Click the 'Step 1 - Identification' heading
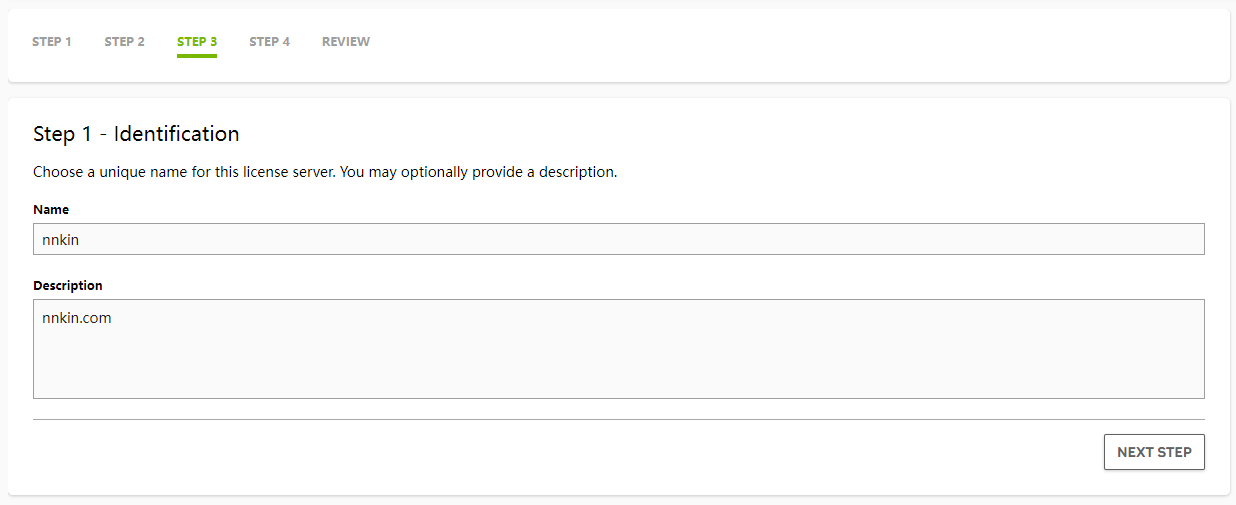 [136, 134]
